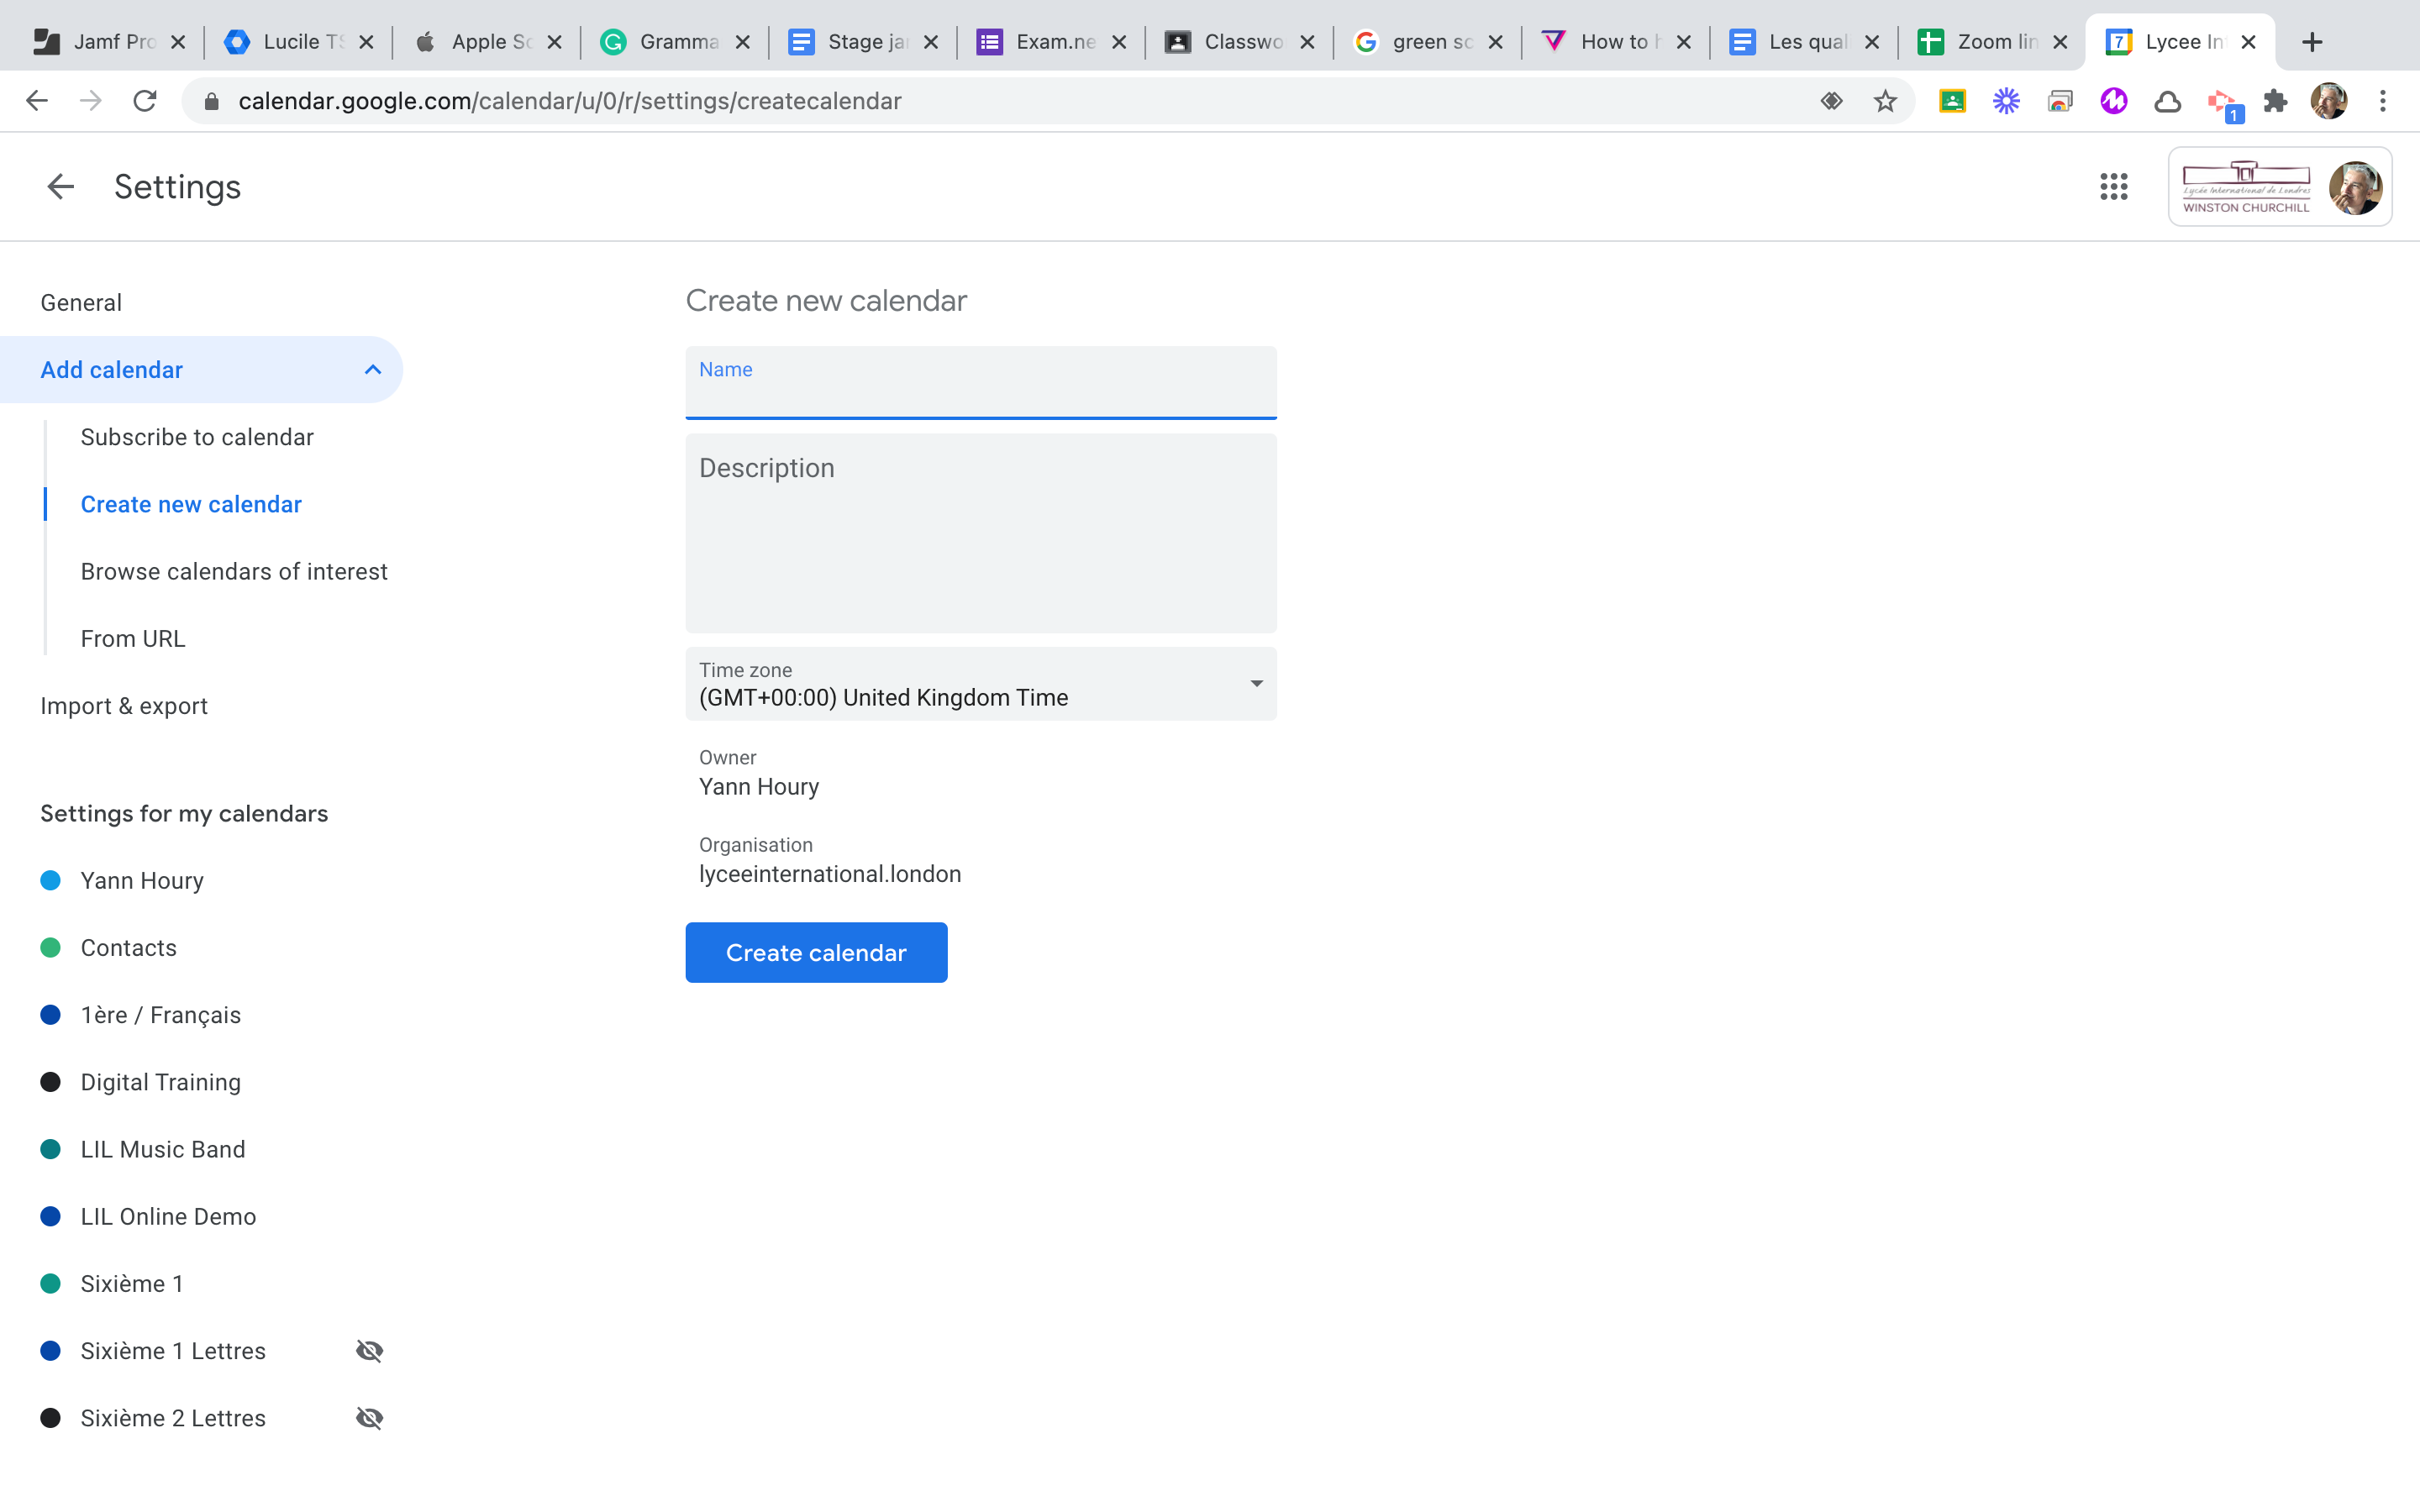Open a new browser tab
Image resolution: width=2420 pixels, height=1512 pixels.
[x=2311, y=42]
